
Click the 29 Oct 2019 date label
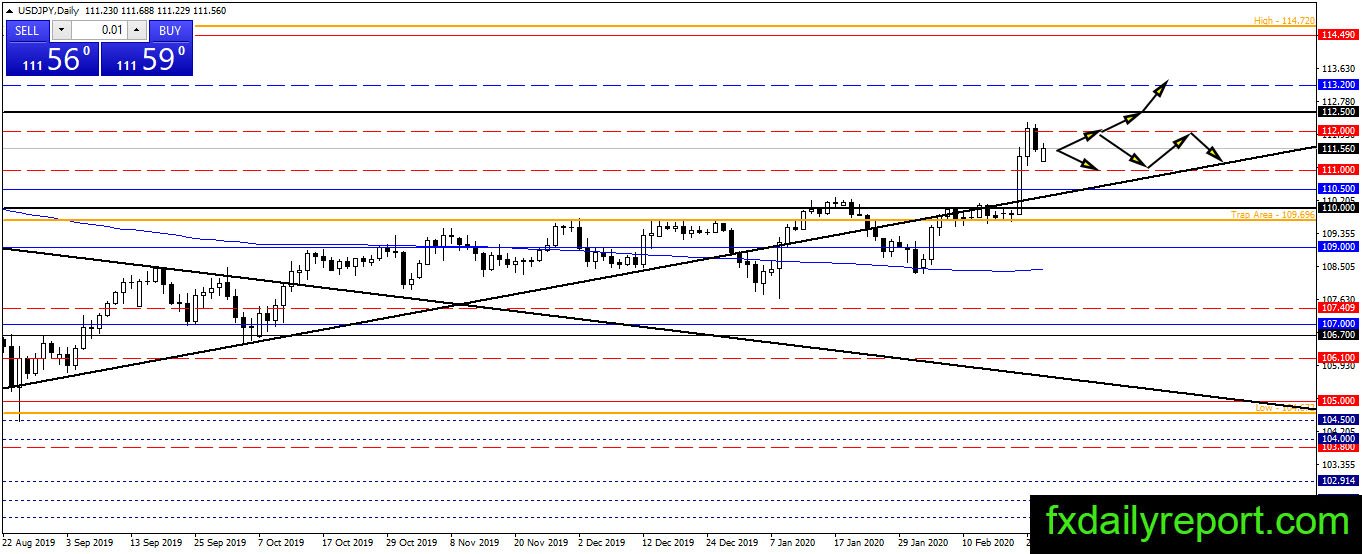click(411, 544)
